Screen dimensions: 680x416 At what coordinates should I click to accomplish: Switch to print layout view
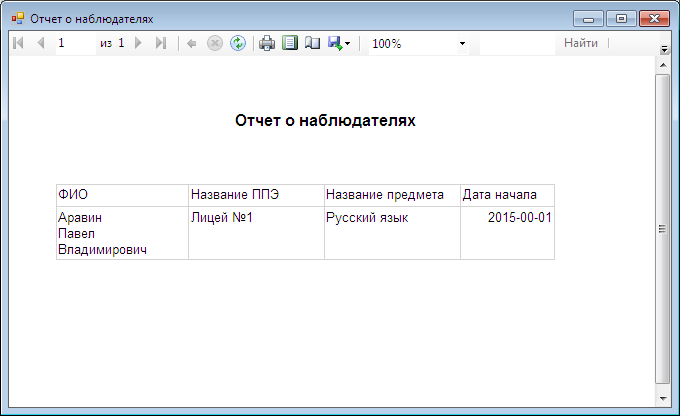point(290,43)
